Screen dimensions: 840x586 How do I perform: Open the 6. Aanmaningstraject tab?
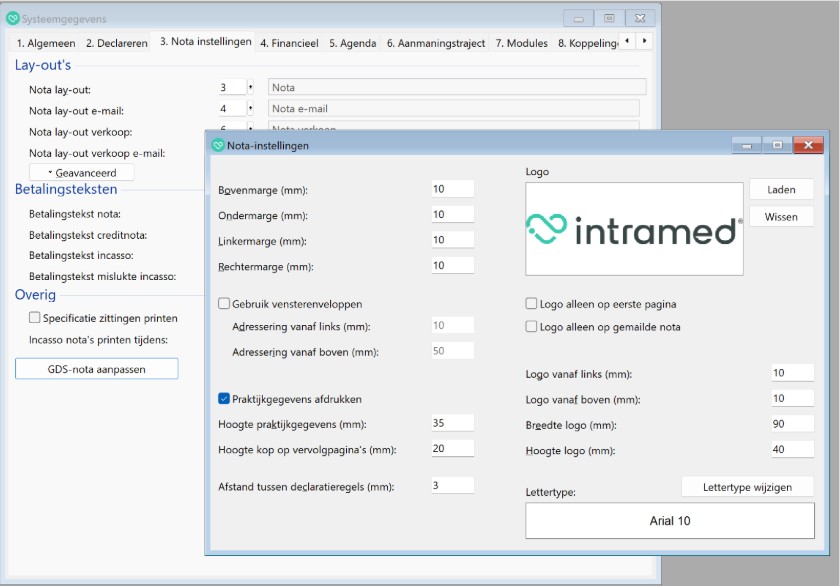click(x=436, y=43)
